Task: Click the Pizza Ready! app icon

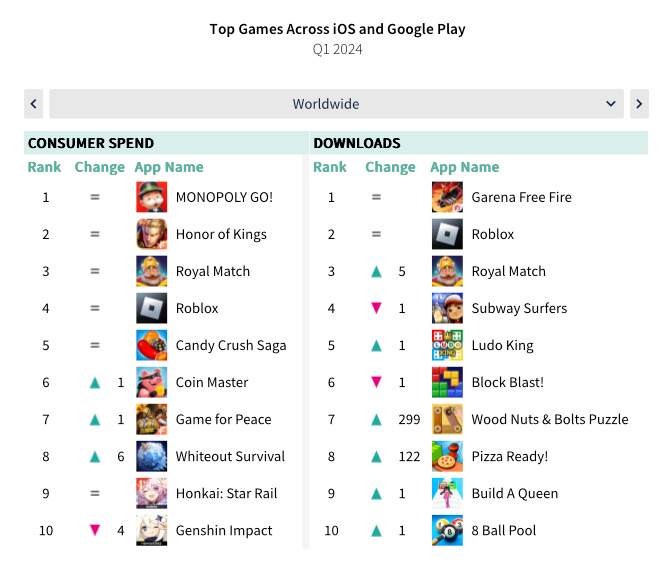Action: pos(447,456)
